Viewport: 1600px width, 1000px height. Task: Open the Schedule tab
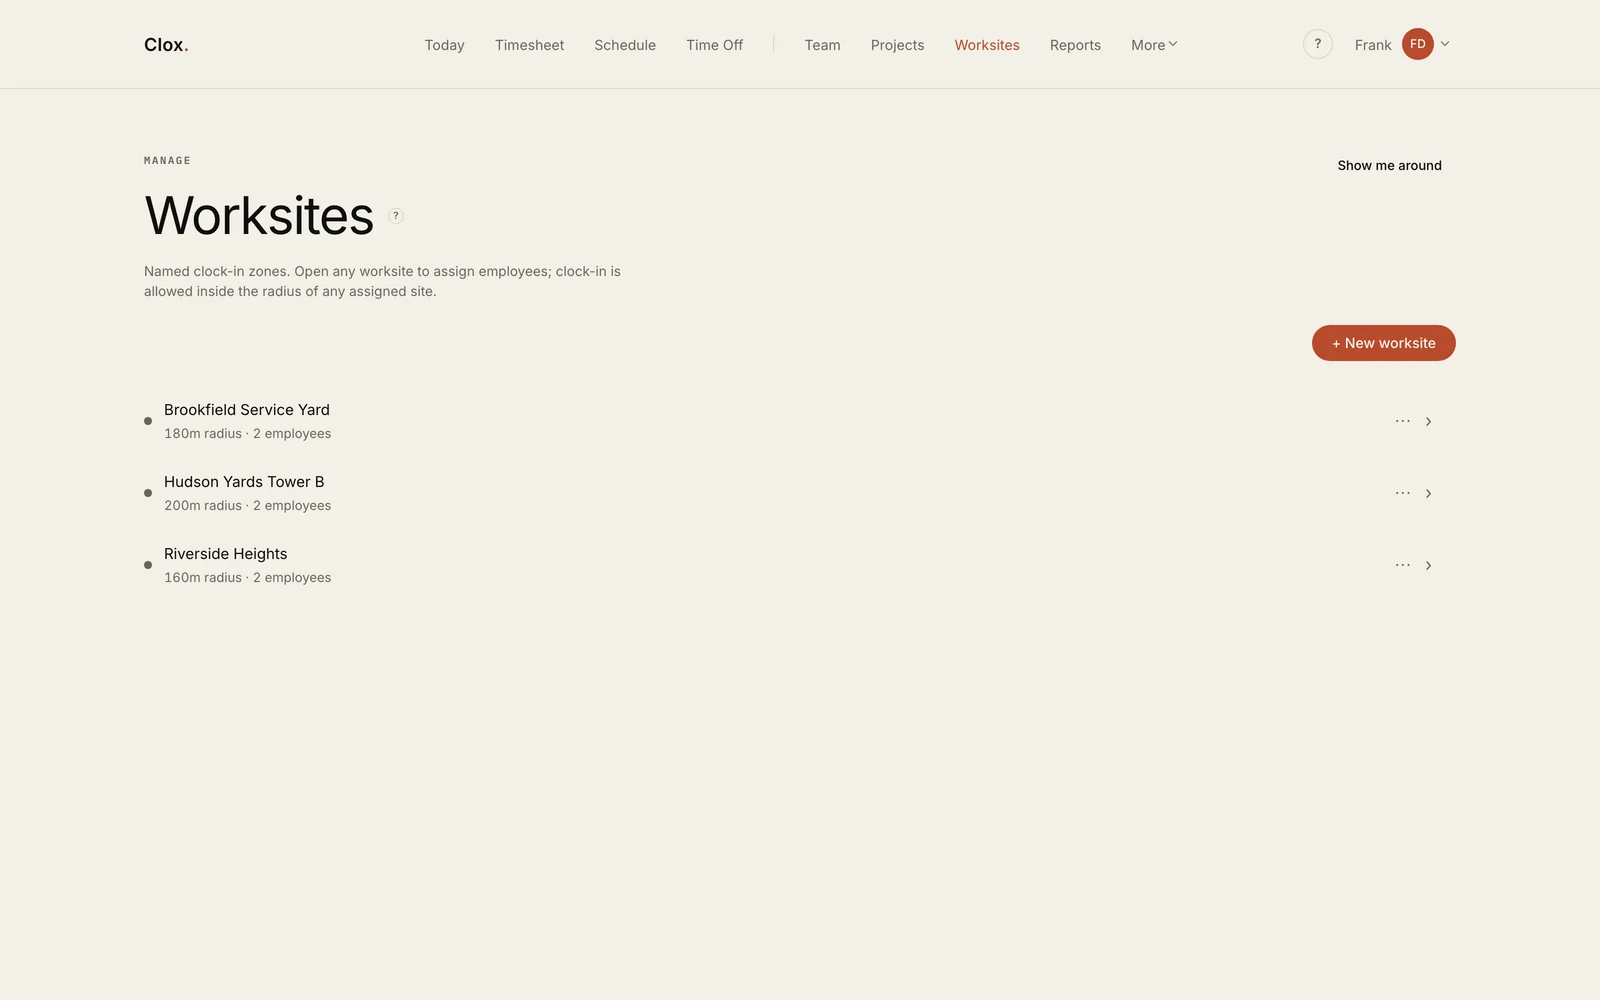625,45
